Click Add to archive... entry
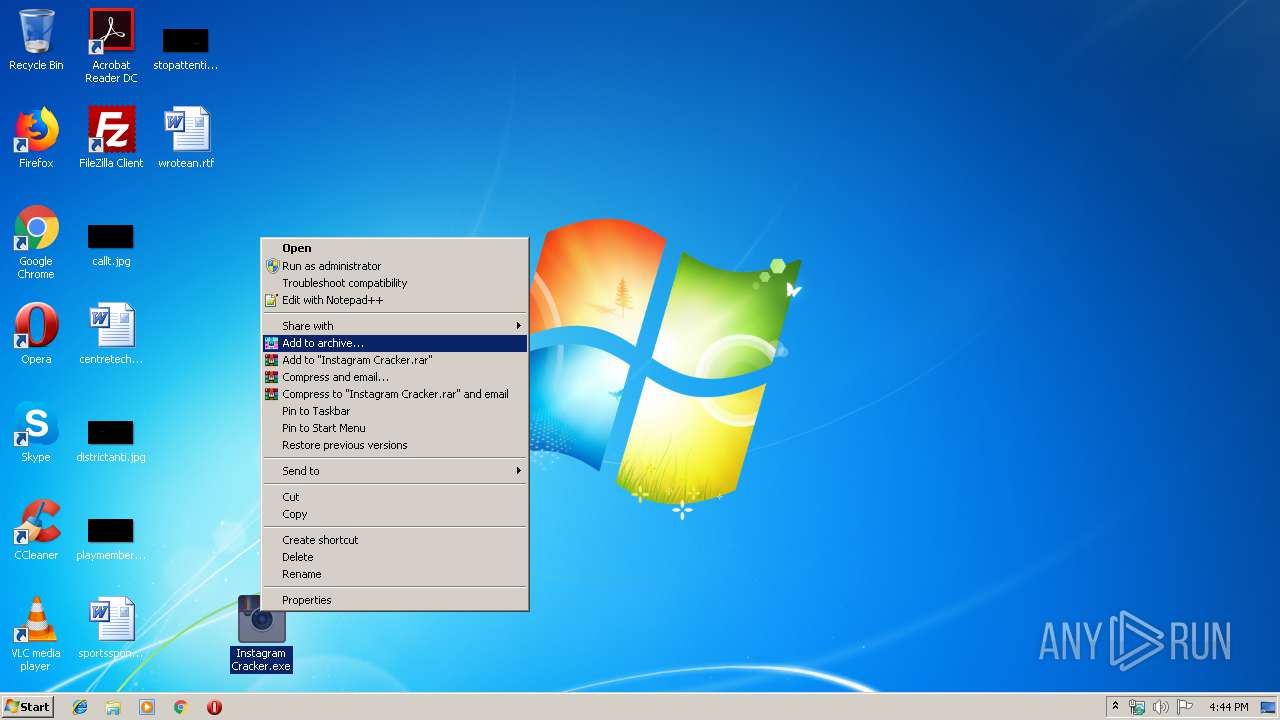Screen dimensions: 1280x720 click(x=395, y=343)
